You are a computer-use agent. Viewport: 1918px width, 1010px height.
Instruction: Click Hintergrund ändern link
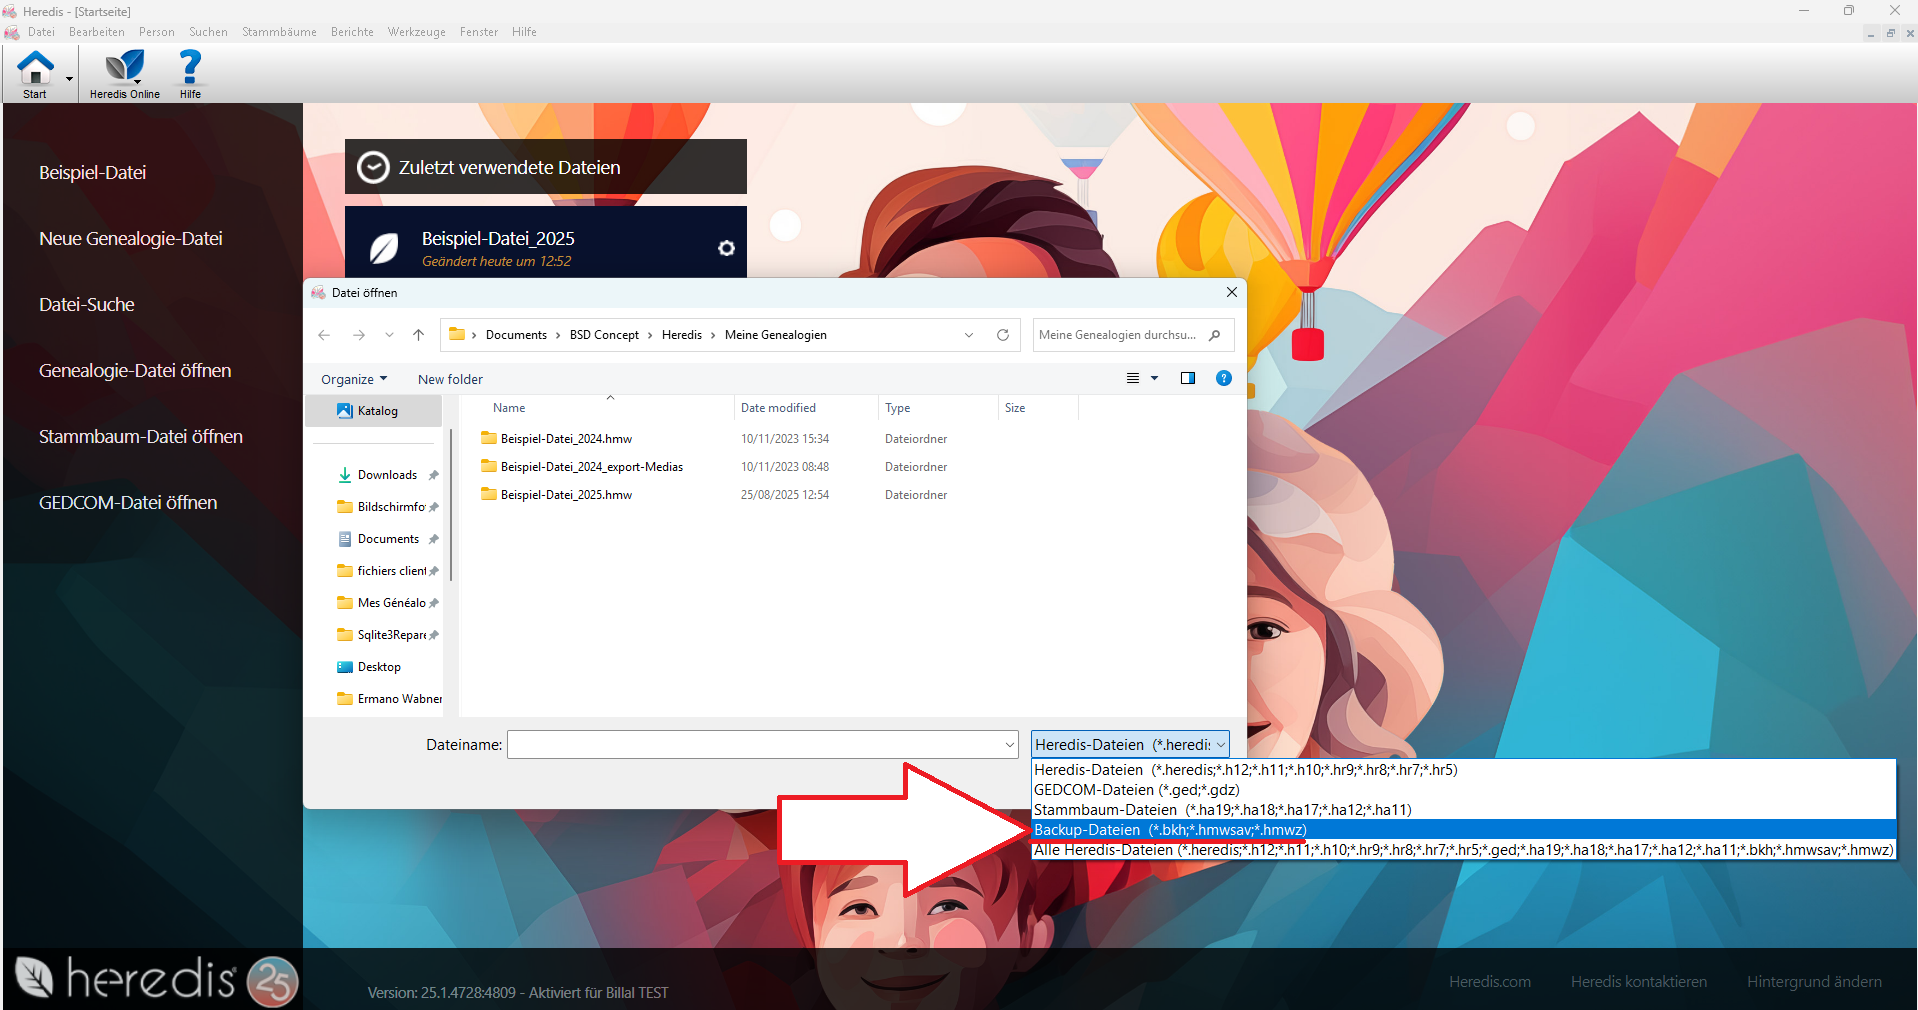tap(1813, 982)
